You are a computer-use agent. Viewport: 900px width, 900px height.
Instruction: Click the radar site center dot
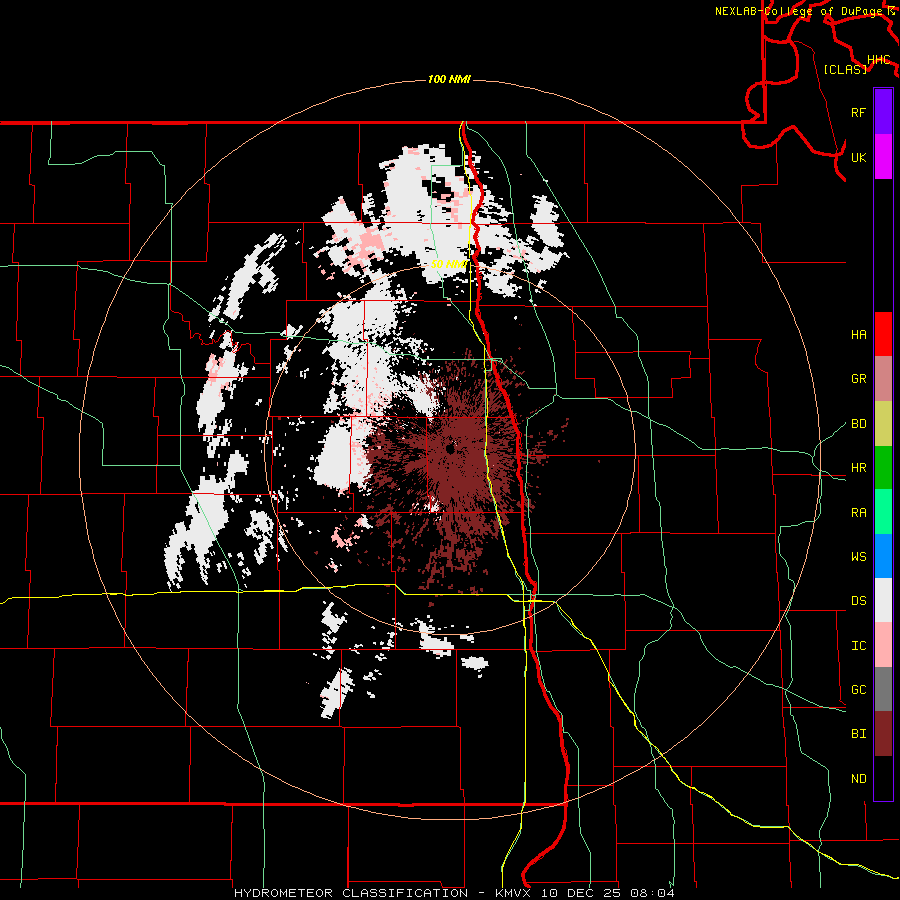[450, 449]
